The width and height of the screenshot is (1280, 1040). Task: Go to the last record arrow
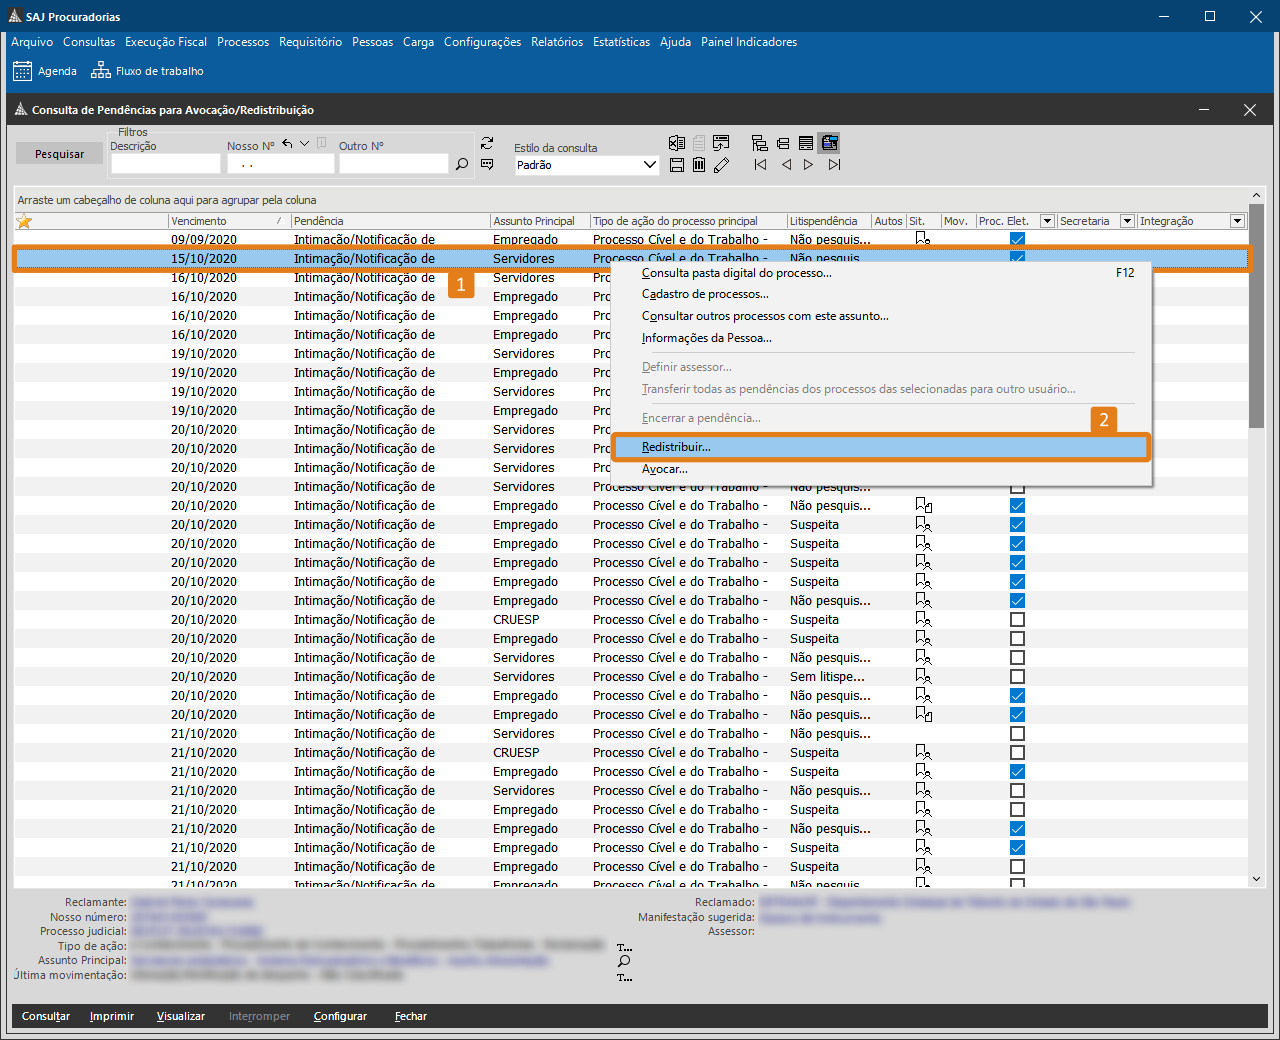[834, 165]
